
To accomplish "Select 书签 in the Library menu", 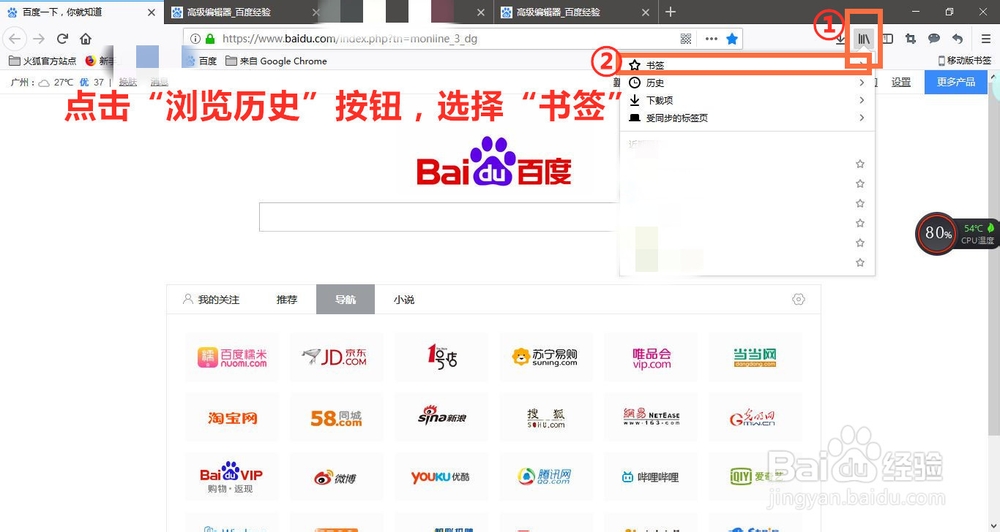I will [x=747, y=65].
